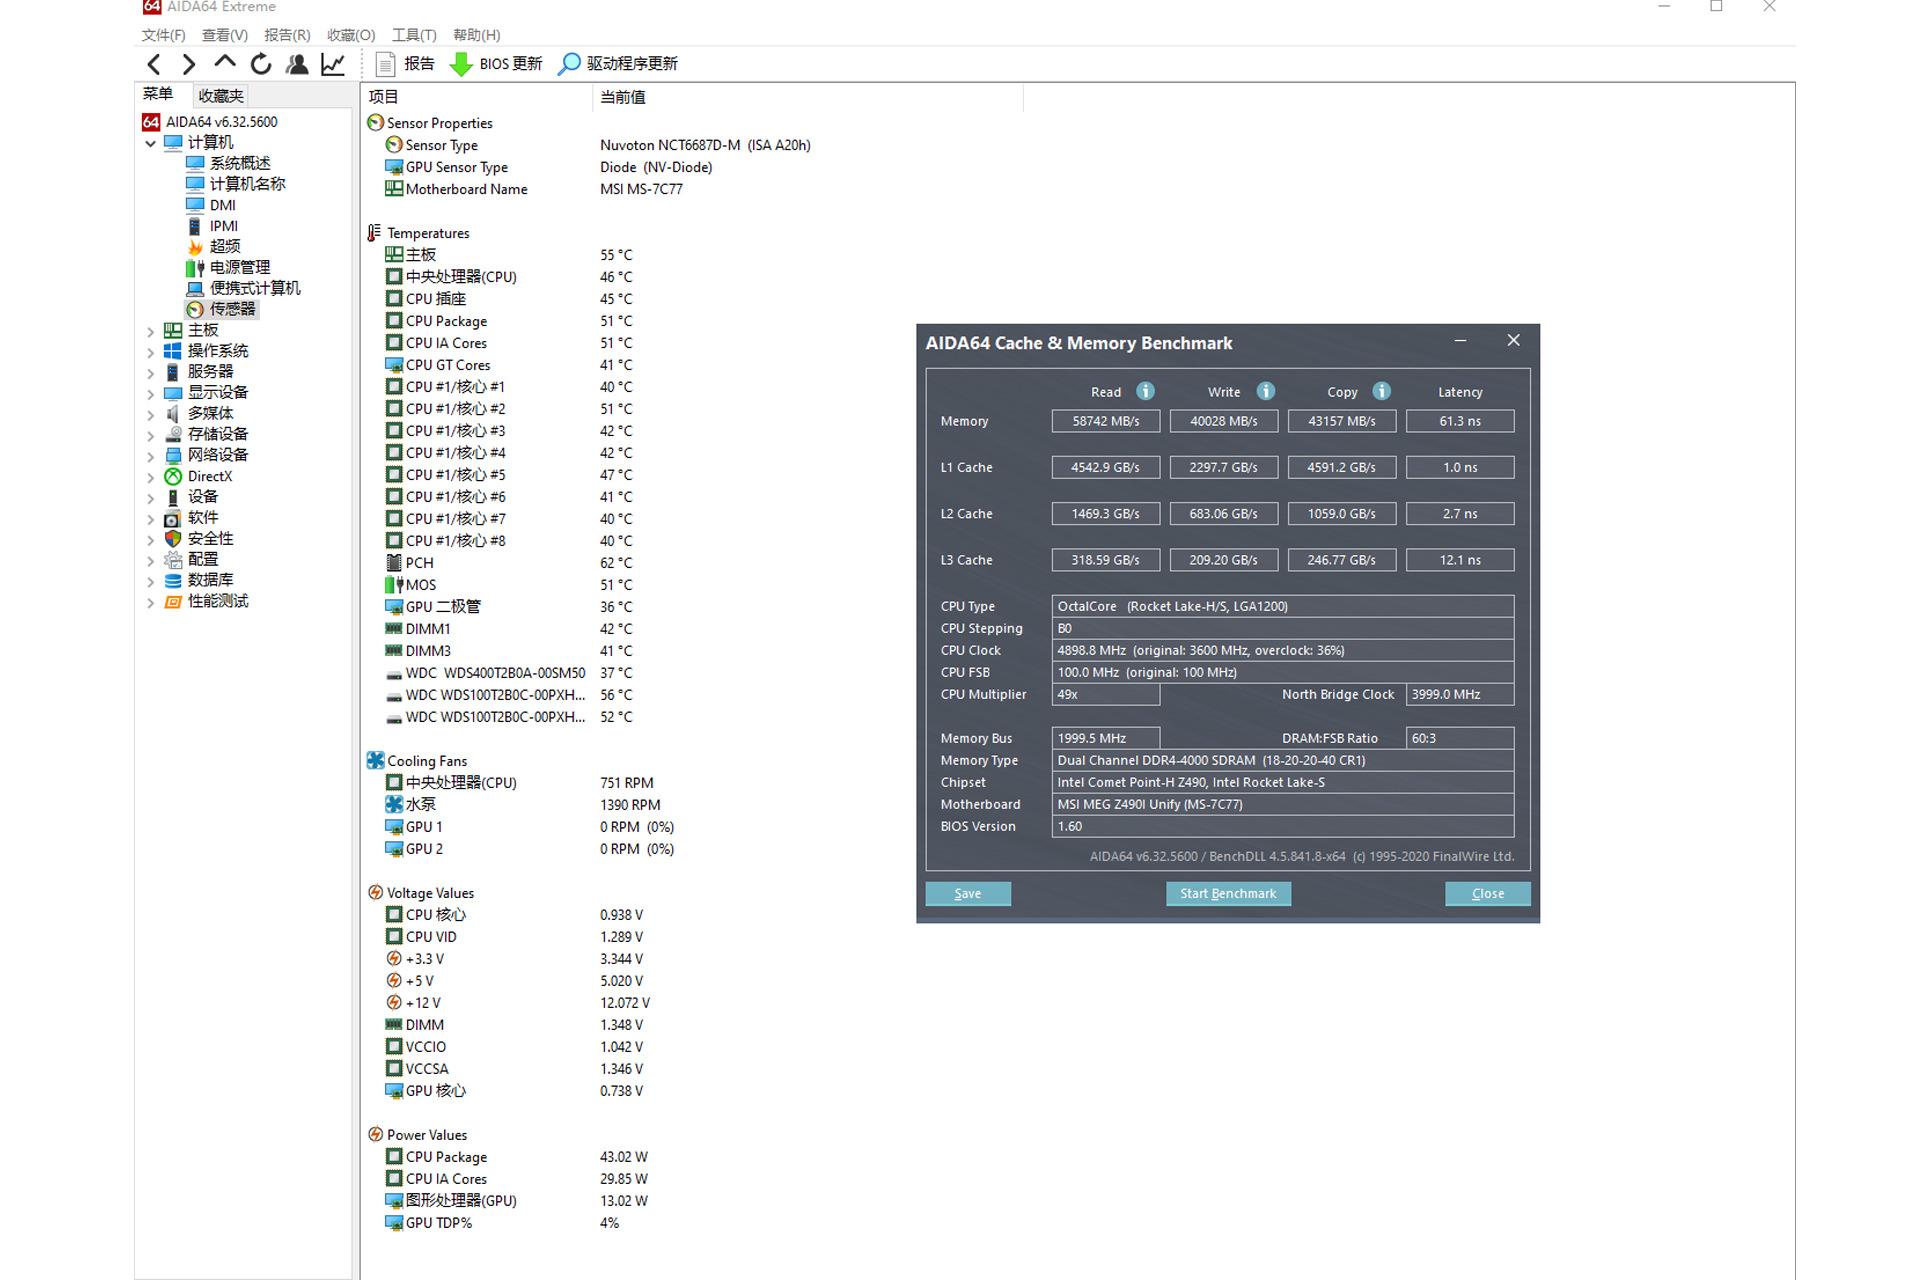The image size is (1920, 1280).
Task: Open the 帮助(H) menu
Action: coord(477,35)
